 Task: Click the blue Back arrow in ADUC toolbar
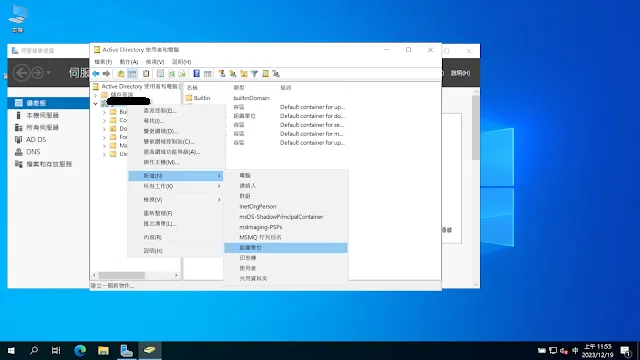coord(96,74)
